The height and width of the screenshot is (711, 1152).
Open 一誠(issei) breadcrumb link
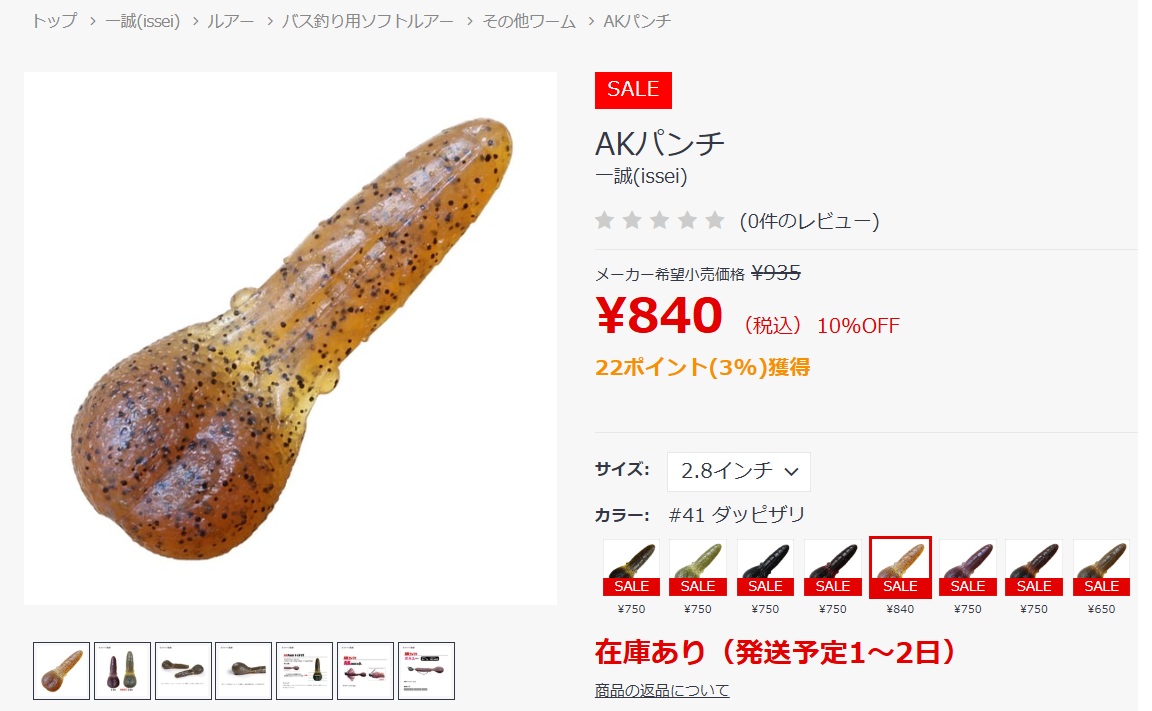[x=143, y=21]
